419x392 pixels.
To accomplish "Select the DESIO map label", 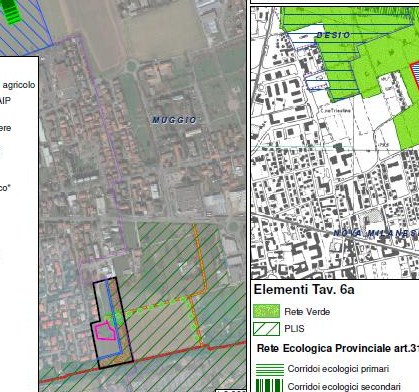I will [333, 35].
